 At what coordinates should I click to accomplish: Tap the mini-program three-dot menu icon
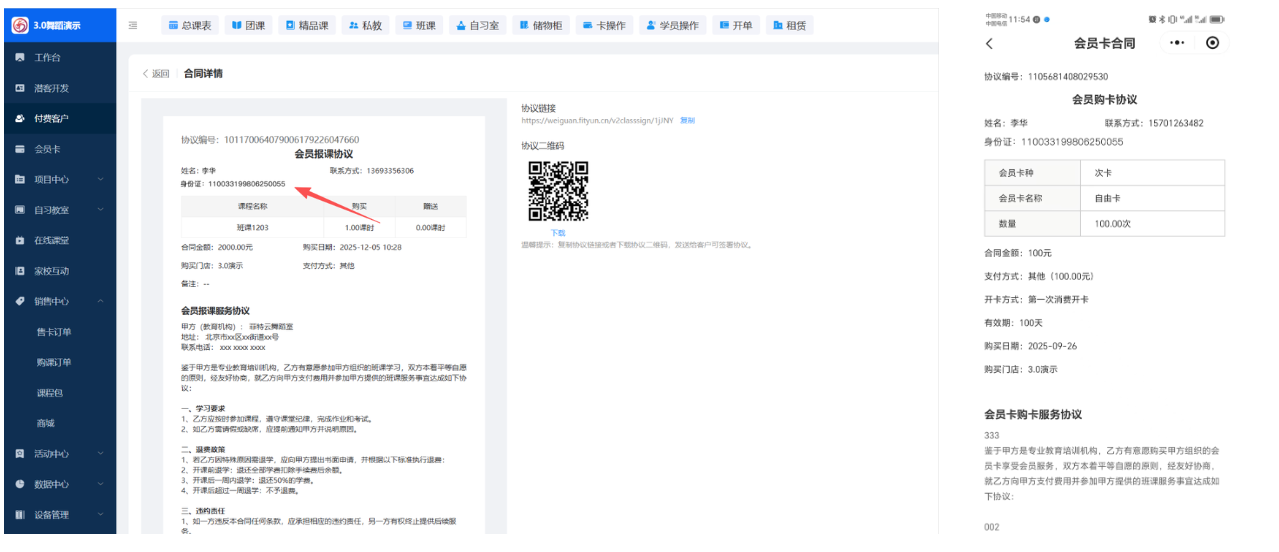click(x=1176, y=43)
